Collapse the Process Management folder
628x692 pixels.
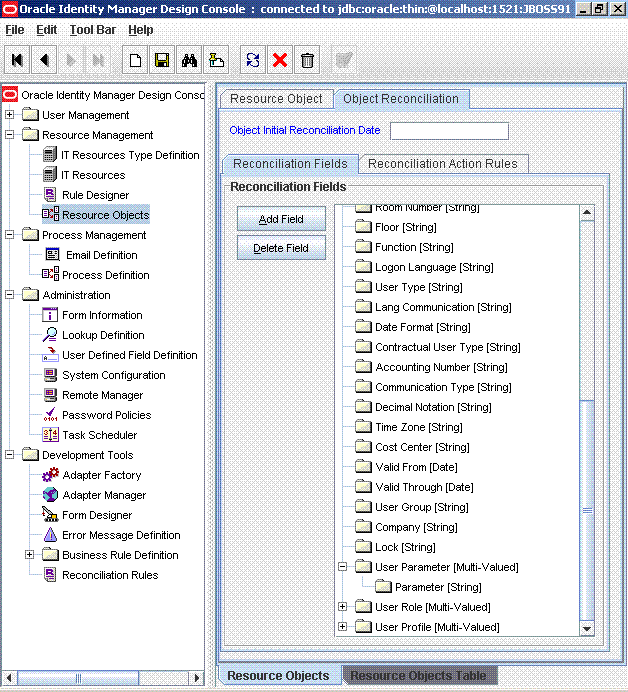click(x=9, y=235)
